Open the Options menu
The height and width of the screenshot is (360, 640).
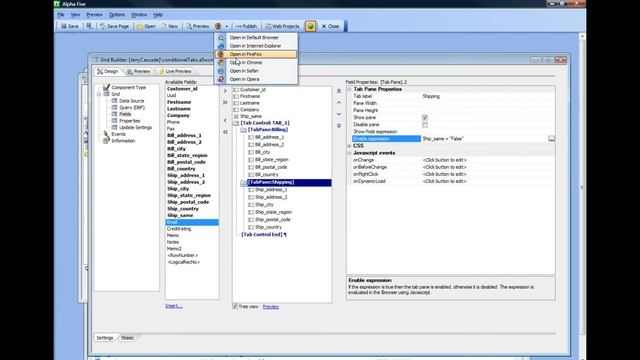point(117,15)
